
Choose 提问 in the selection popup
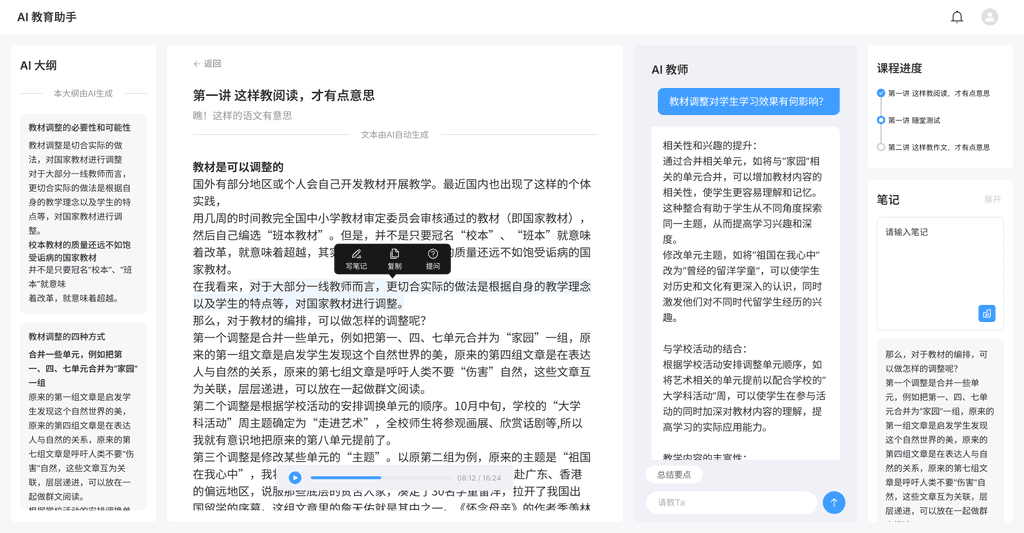433,259
